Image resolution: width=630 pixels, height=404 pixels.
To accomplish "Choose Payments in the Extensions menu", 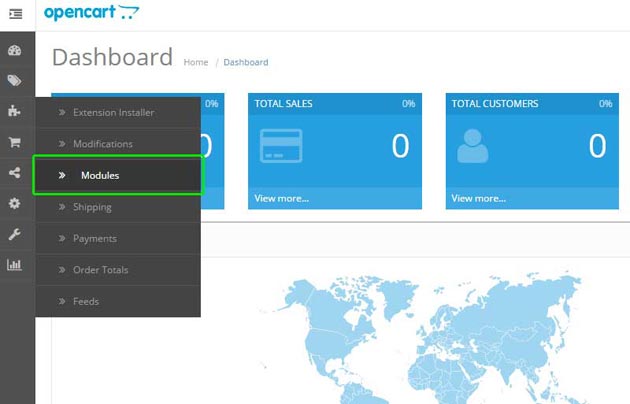I will point(94,238).
